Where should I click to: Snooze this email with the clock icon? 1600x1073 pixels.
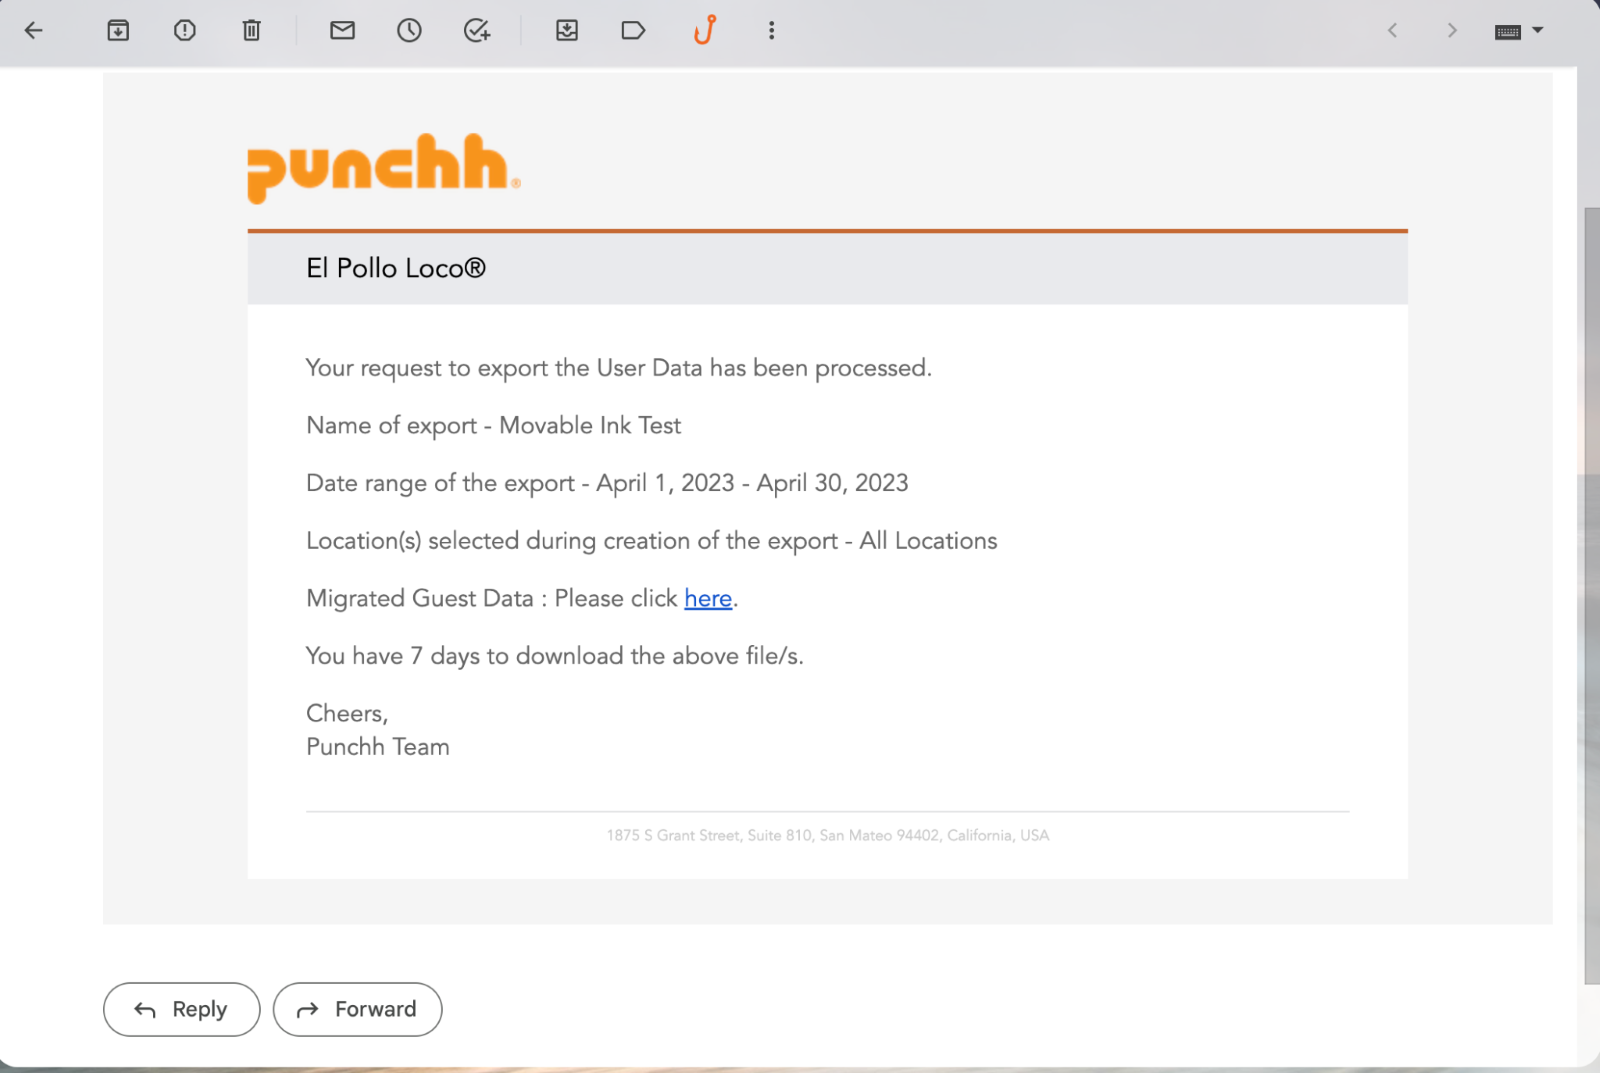pyautogui.click(x=409, y=31)
